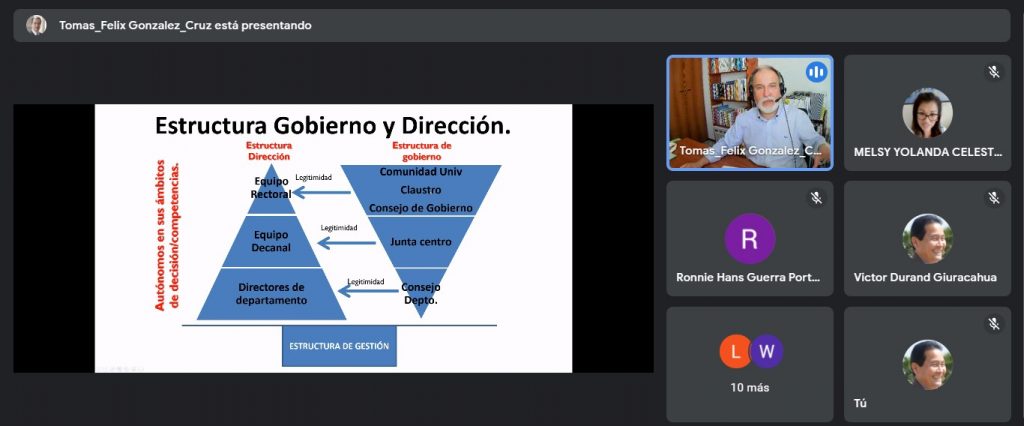Click the 'Victor Durand Giuracahua' name label
1024x426 pixels.
click(925, 277)
